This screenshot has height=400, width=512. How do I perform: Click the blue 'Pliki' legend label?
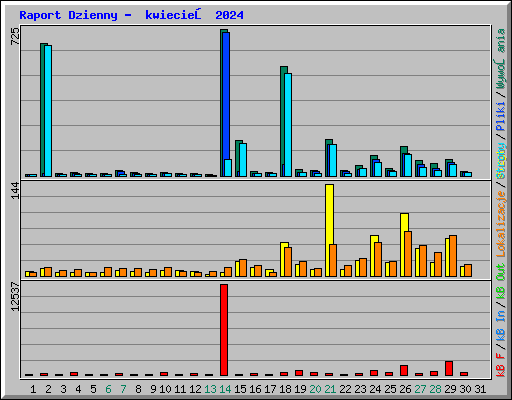point(501,116)
